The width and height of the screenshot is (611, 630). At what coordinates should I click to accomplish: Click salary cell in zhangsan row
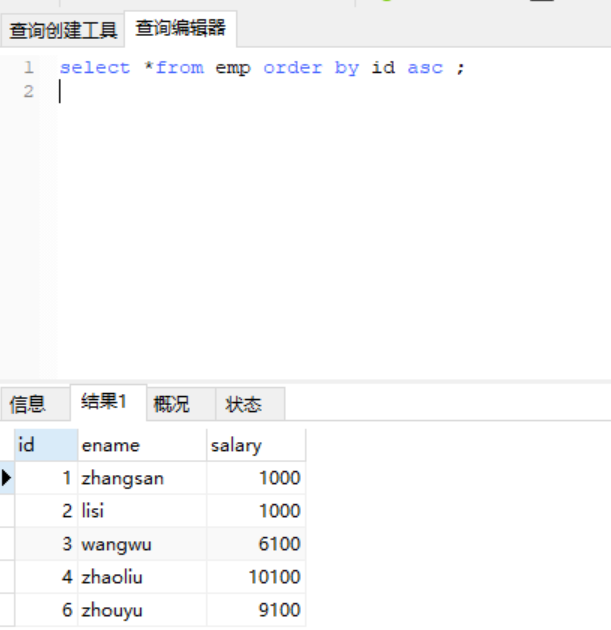(256, 478)
